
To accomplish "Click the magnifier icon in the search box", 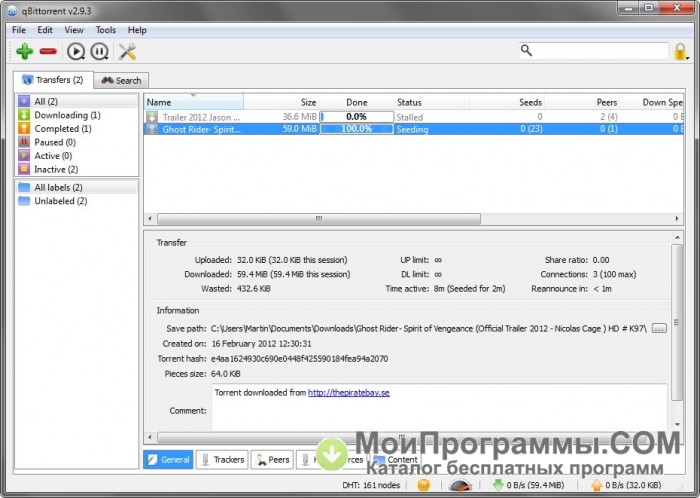I will (526, 50).
